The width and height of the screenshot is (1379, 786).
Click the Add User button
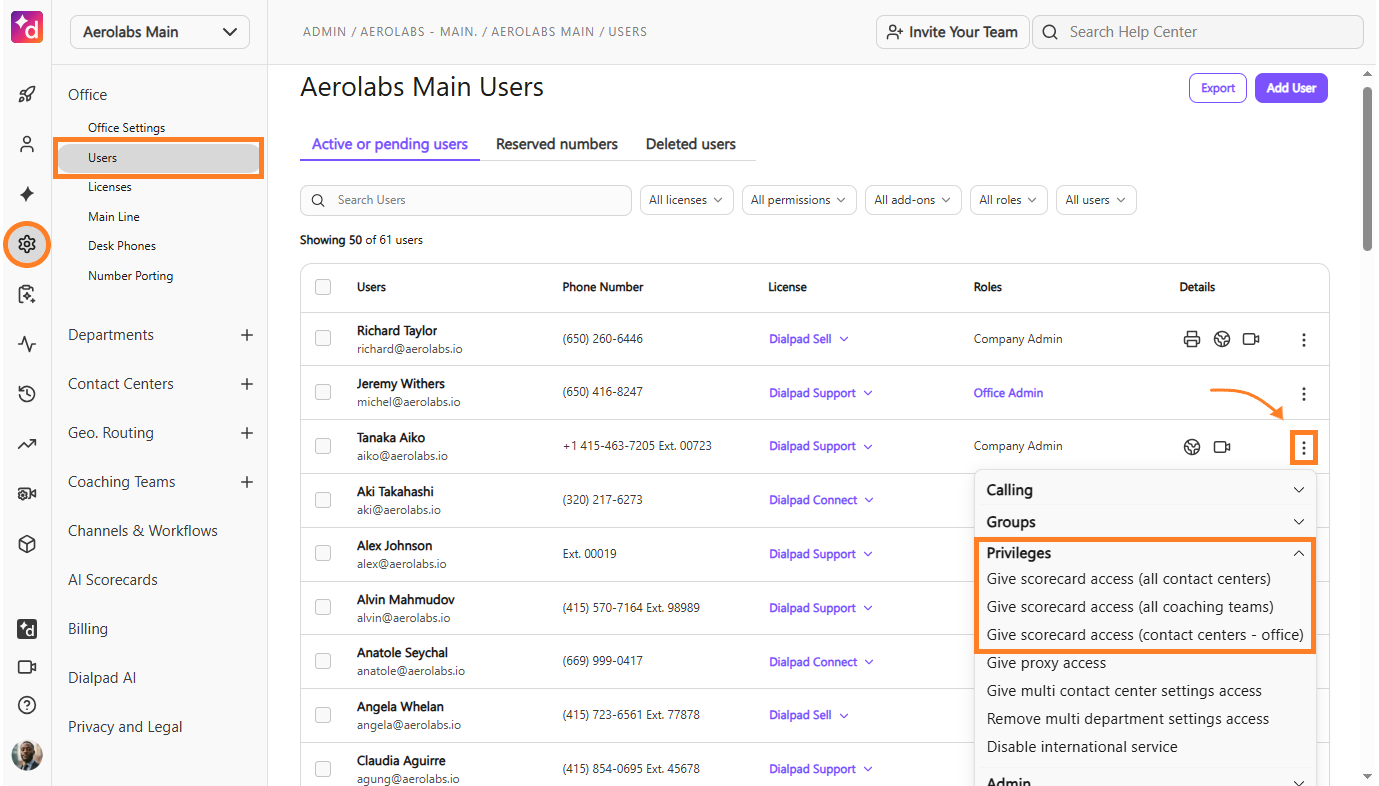click(x=1291, y=88)
